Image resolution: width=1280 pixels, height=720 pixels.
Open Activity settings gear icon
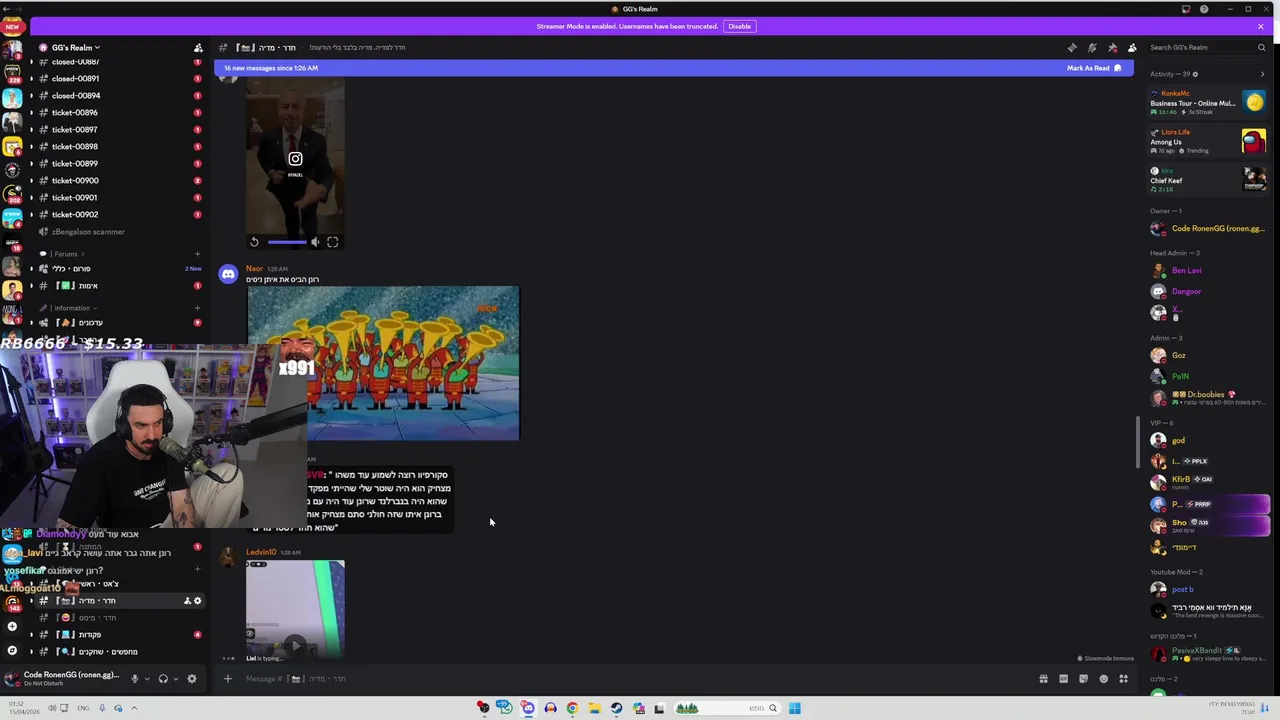[1195, 74]
